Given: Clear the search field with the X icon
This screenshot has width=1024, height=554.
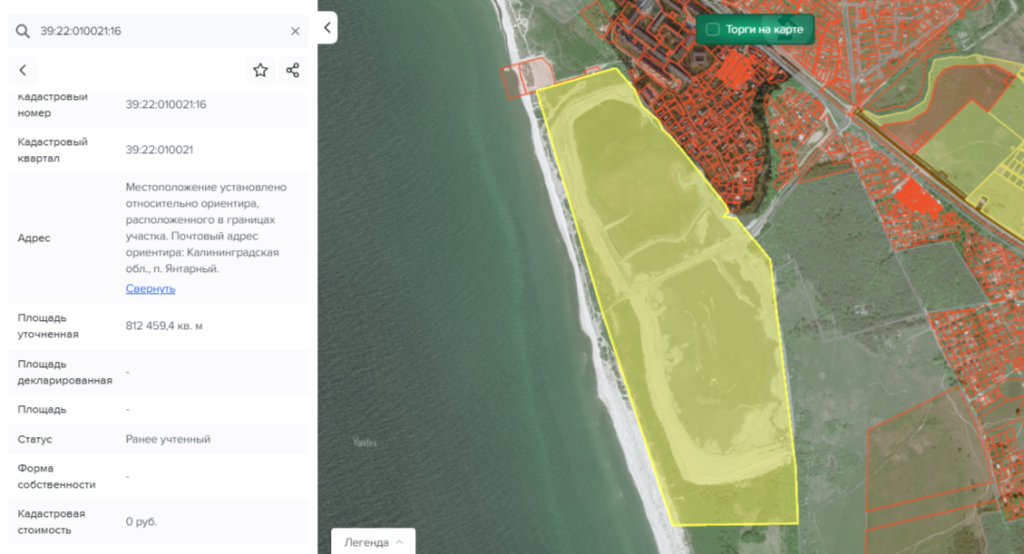Looking at the screenshot, I should click(x=295, y=31).
